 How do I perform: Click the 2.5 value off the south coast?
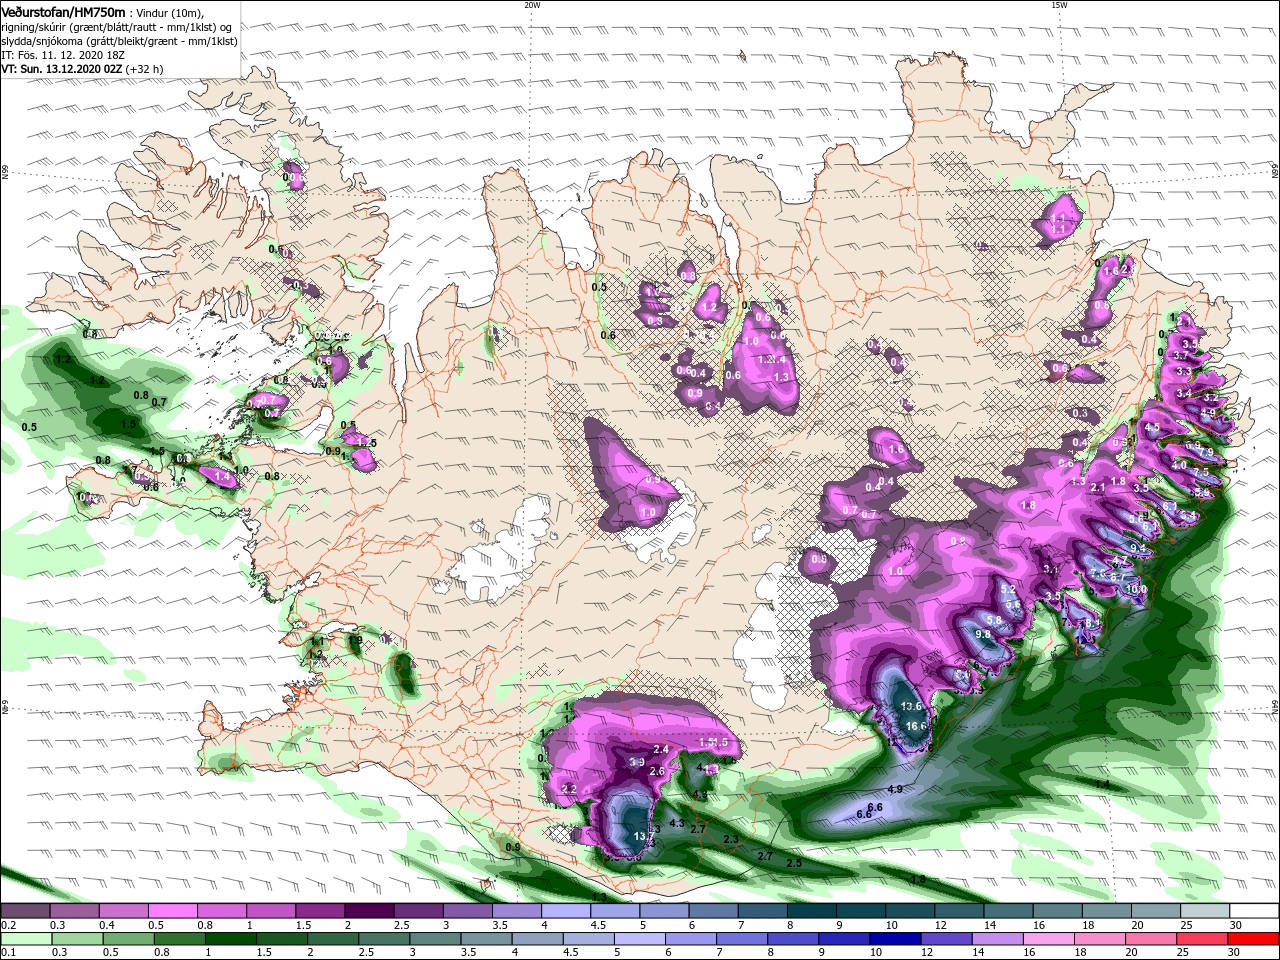tap(795, 863)
